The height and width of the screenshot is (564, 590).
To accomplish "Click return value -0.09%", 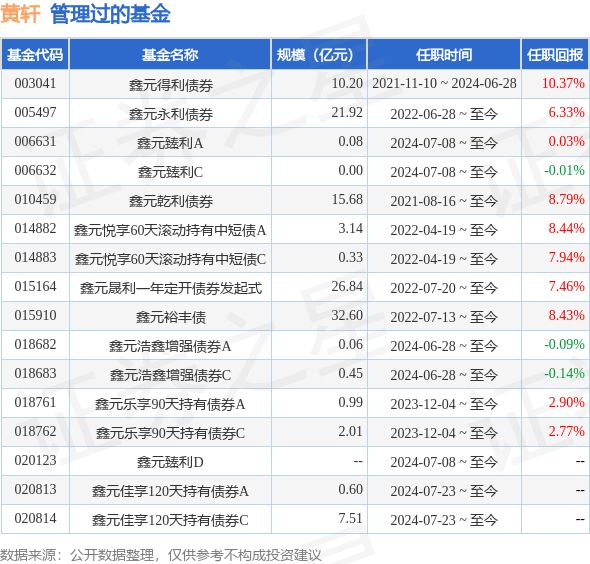I will (x=564, y=344).
